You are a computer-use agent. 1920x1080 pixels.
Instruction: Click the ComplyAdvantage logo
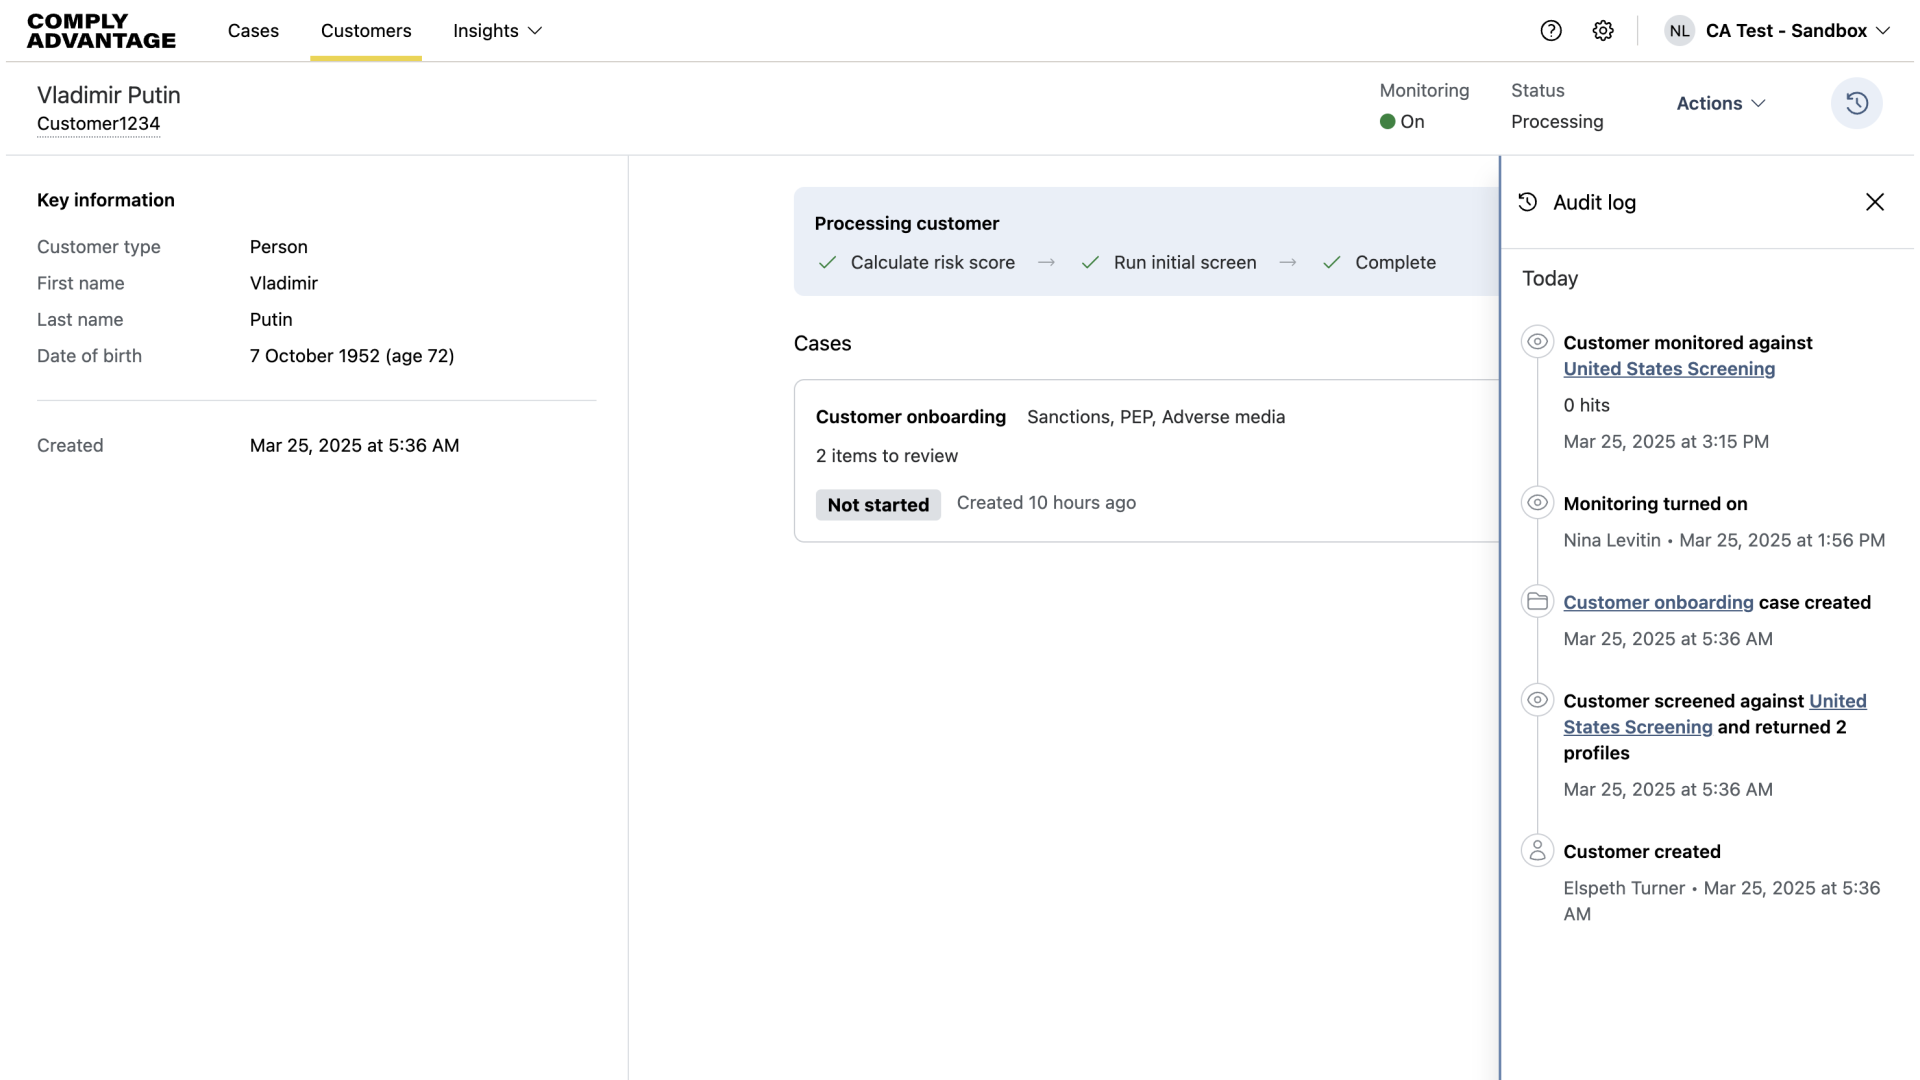coord(100,30)
